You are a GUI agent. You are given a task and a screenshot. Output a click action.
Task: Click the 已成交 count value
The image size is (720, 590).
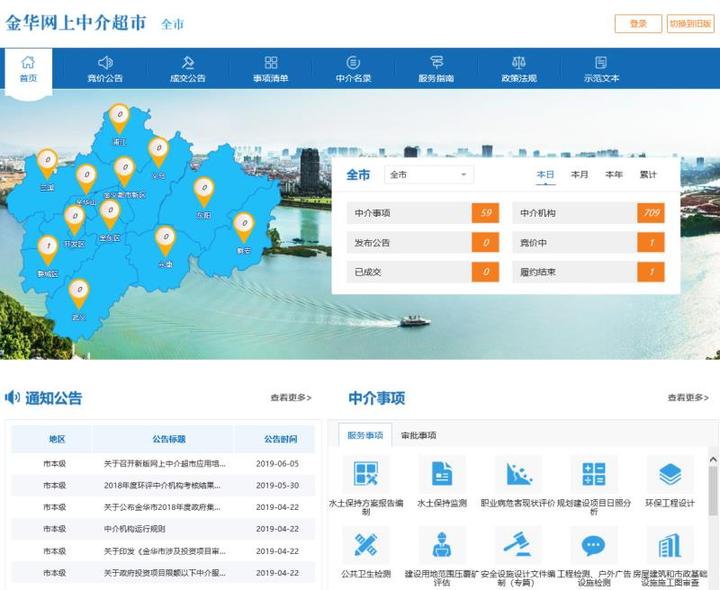(x=485, y=272)
